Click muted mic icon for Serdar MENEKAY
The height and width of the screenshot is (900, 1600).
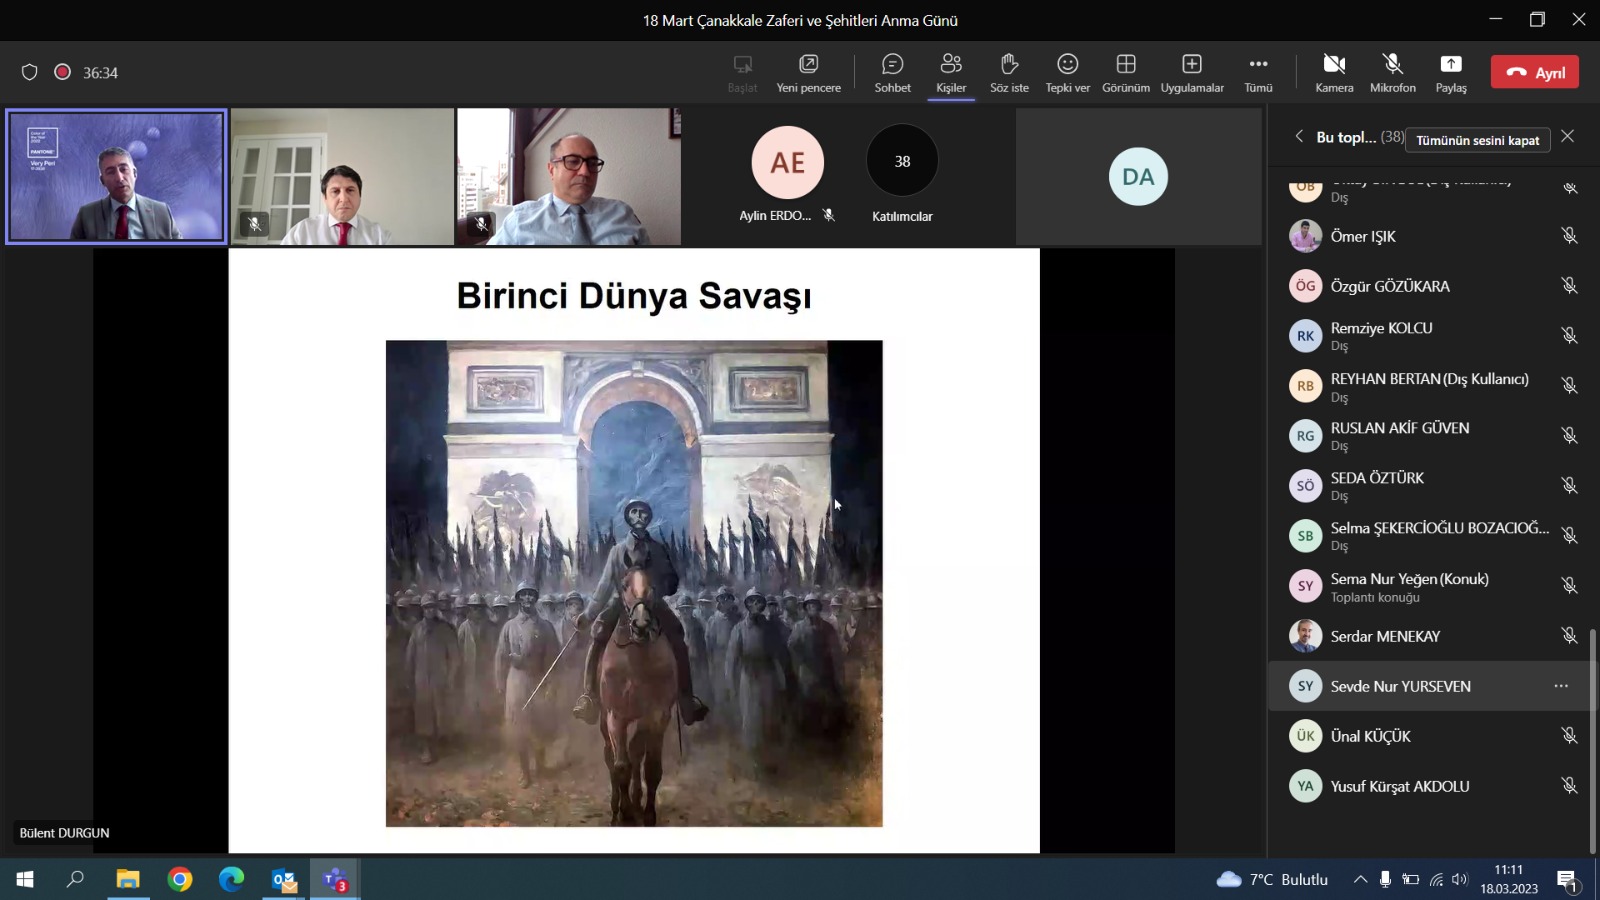point(1569,636)
